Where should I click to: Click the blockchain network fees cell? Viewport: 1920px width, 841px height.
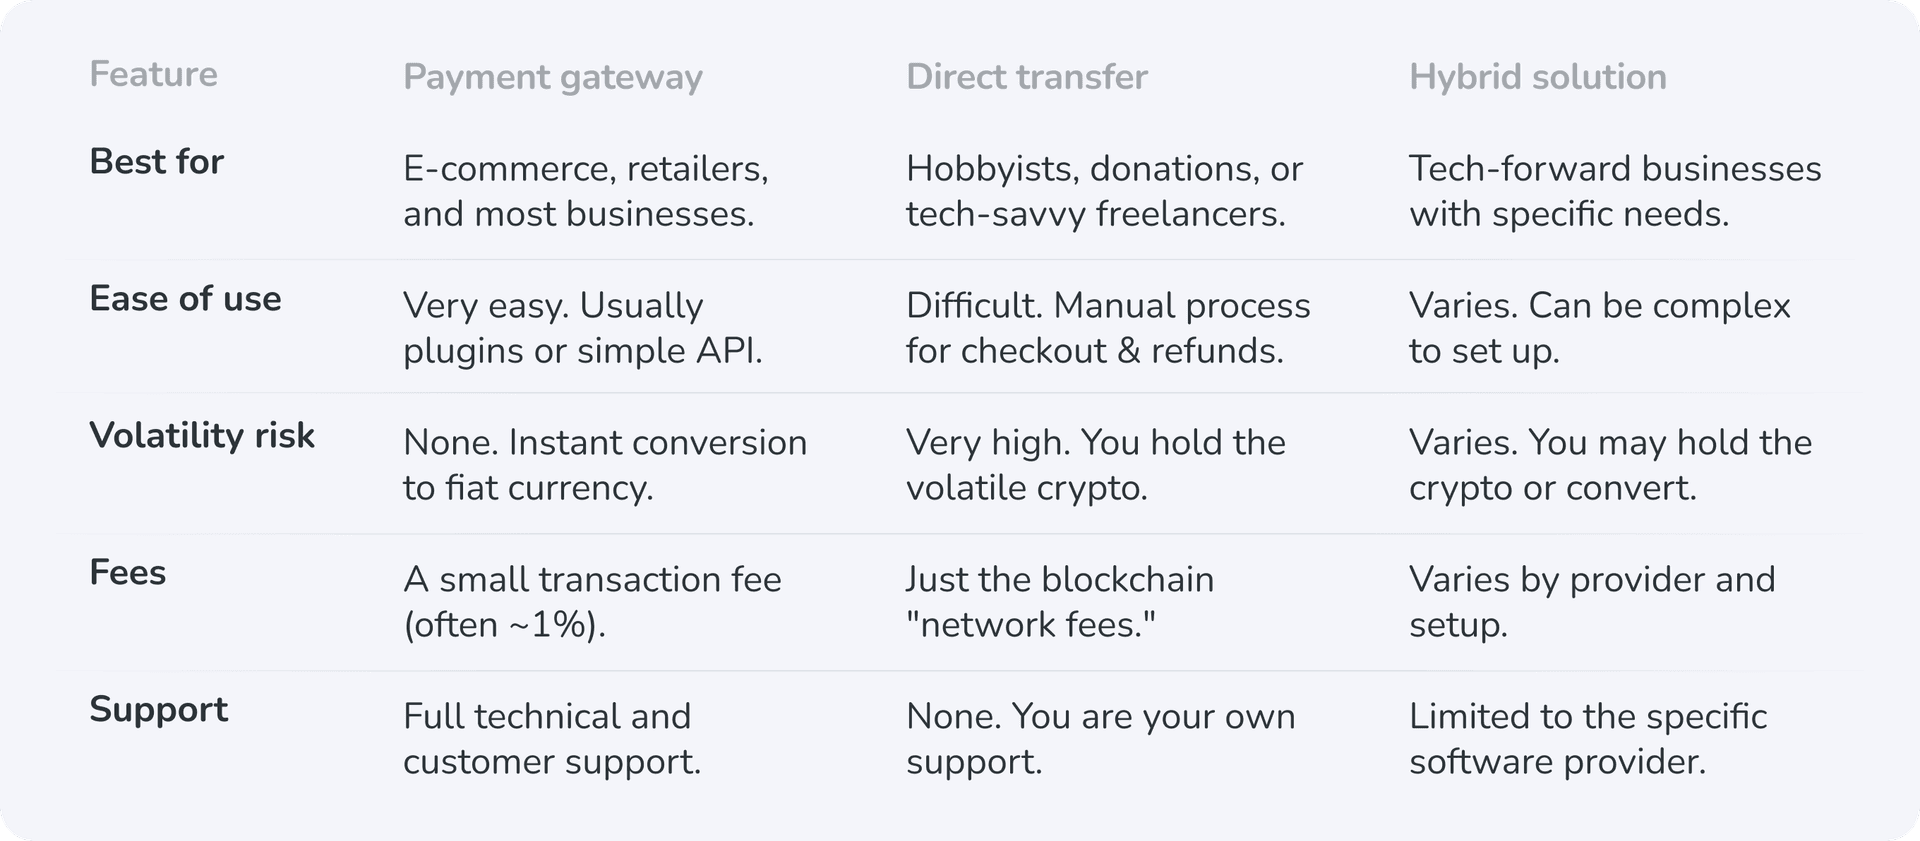click(1059, 602)
